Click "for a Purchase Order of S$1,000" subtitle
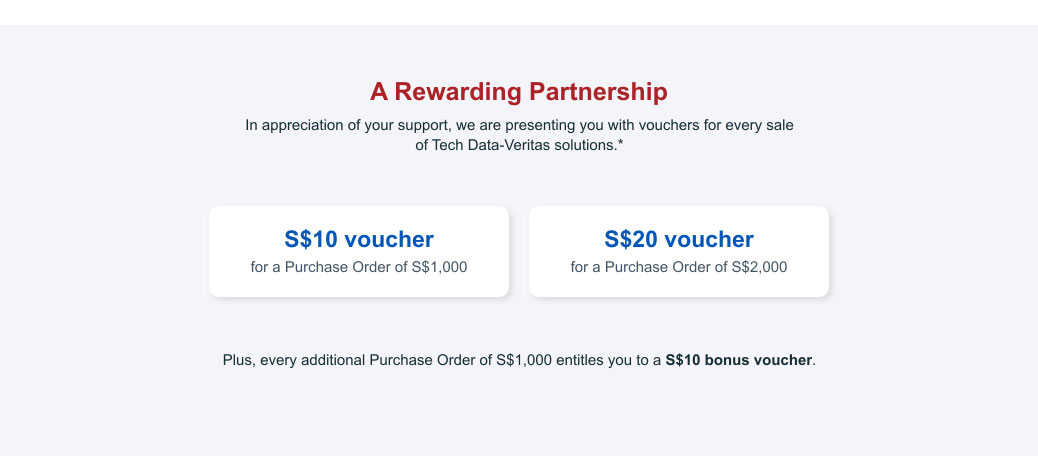This screenshot has height=457, width=1038. click(x=359, y=267)
